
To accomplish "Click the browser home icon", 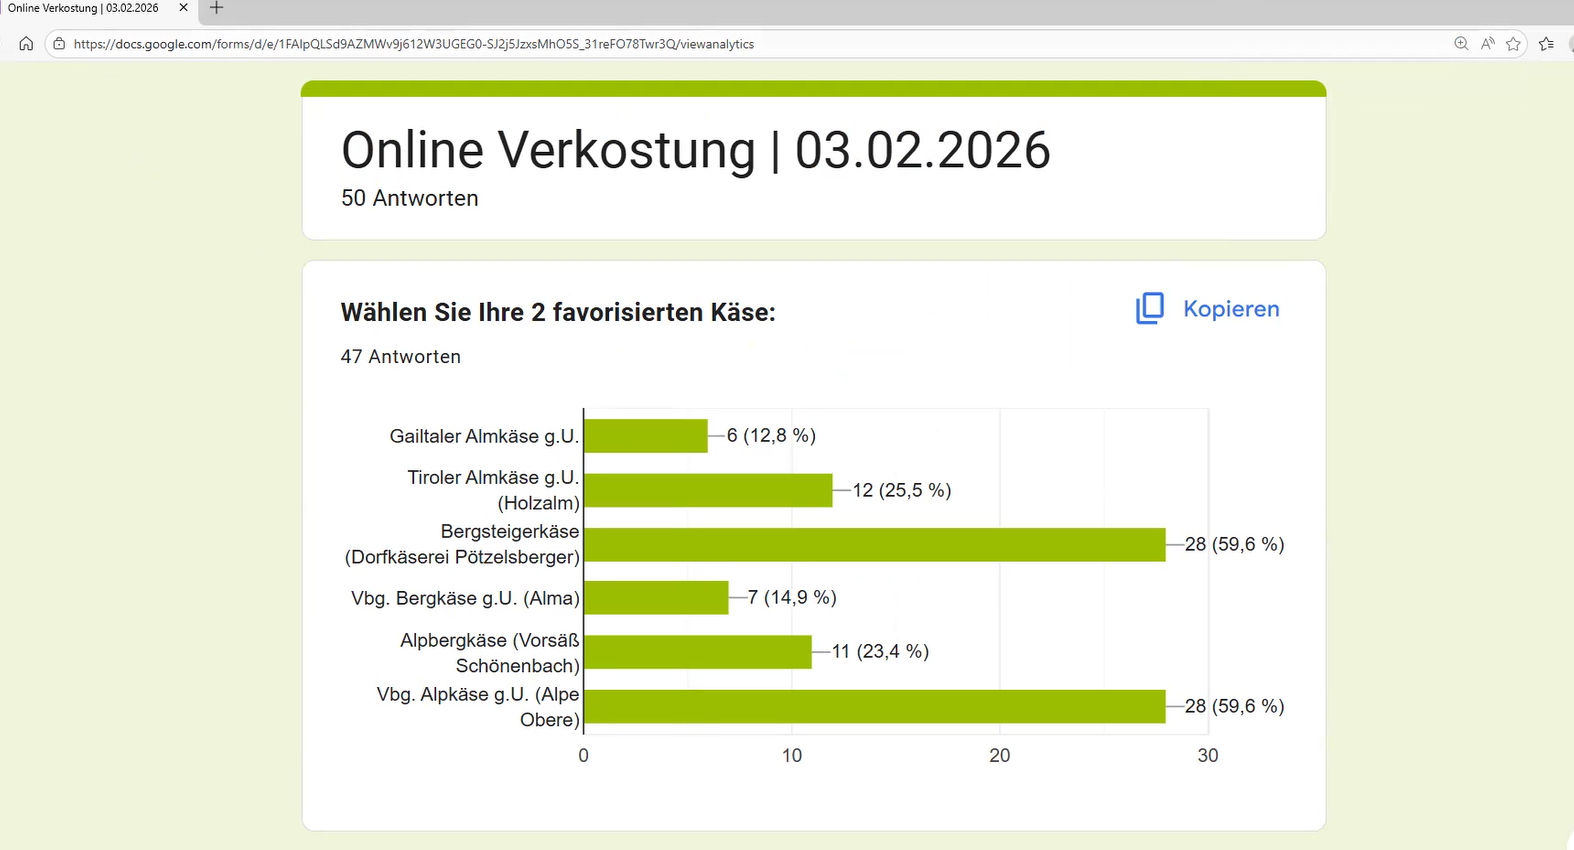I will coord(26,44).
